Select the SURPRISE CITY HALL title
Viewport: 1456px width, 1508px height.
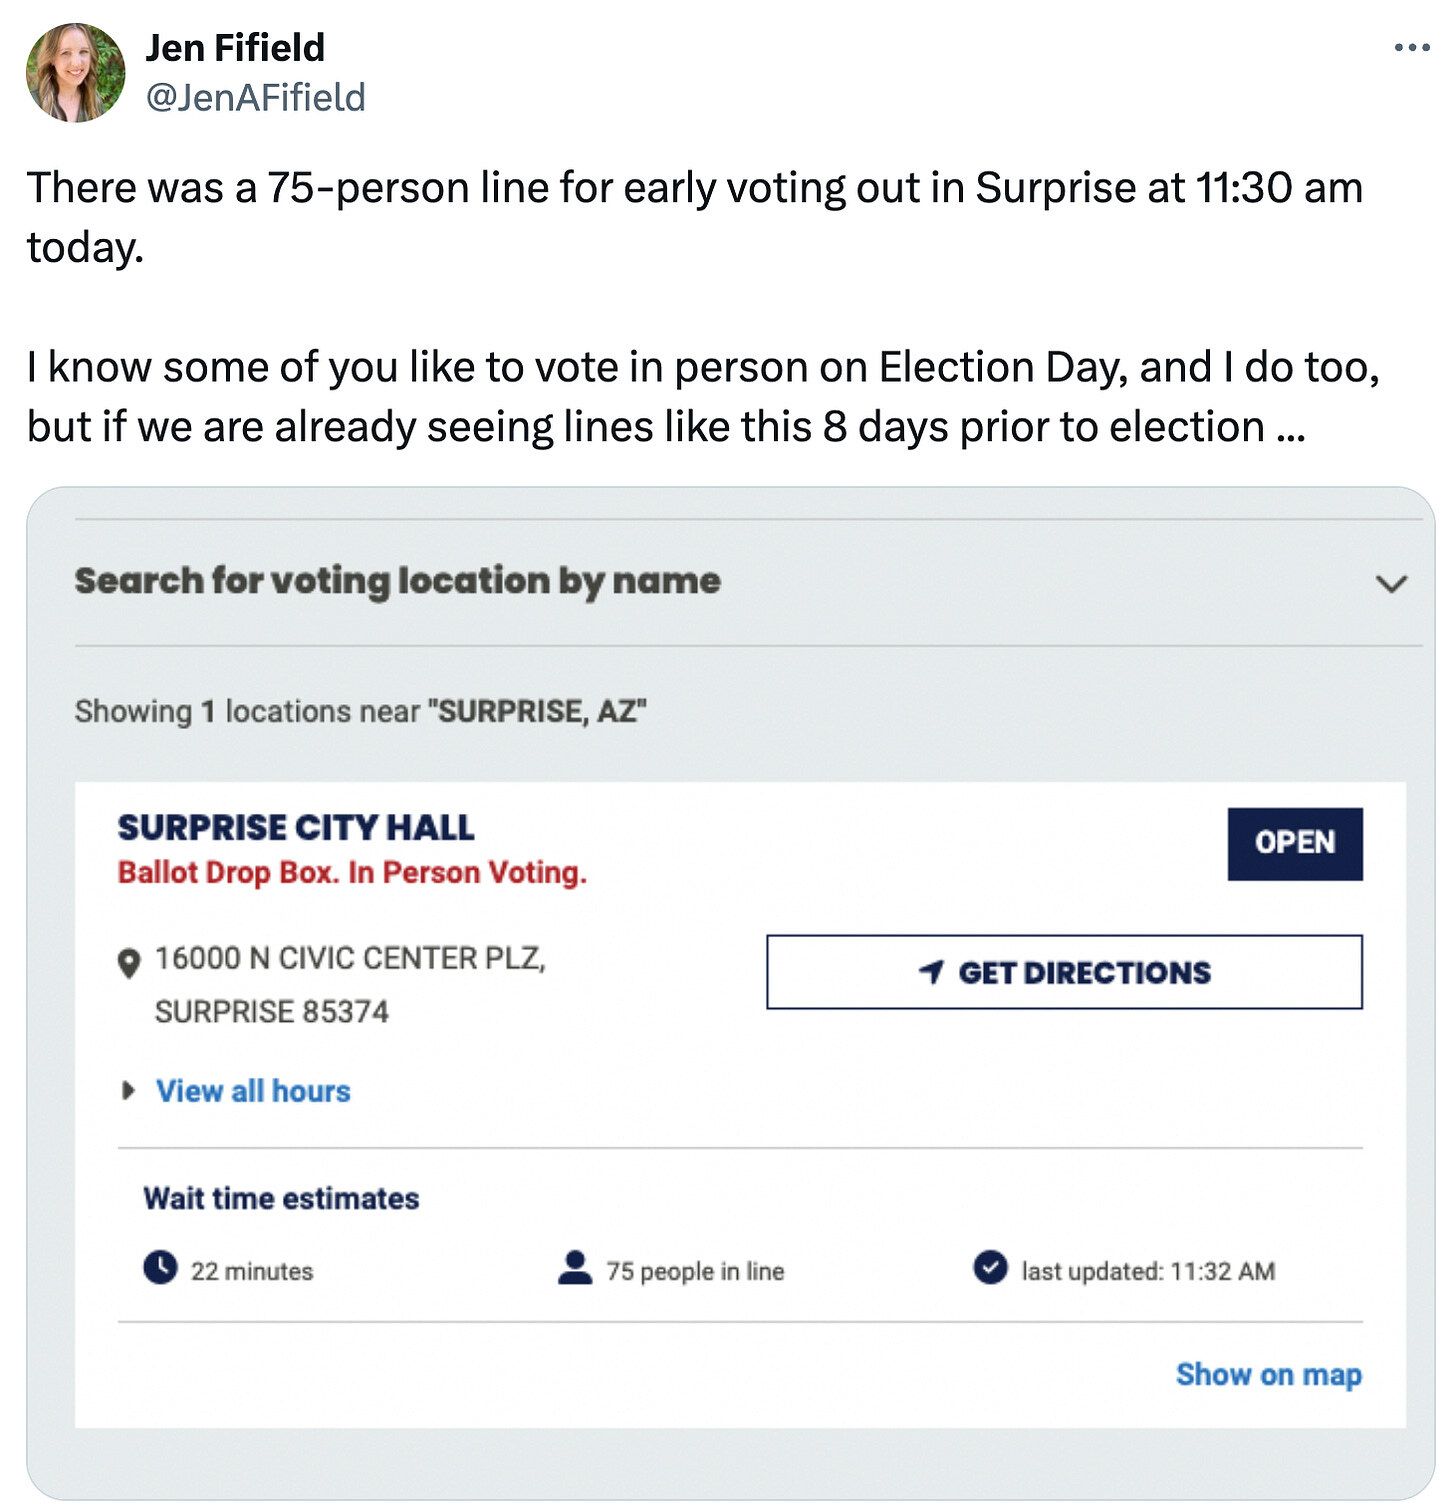296,828
